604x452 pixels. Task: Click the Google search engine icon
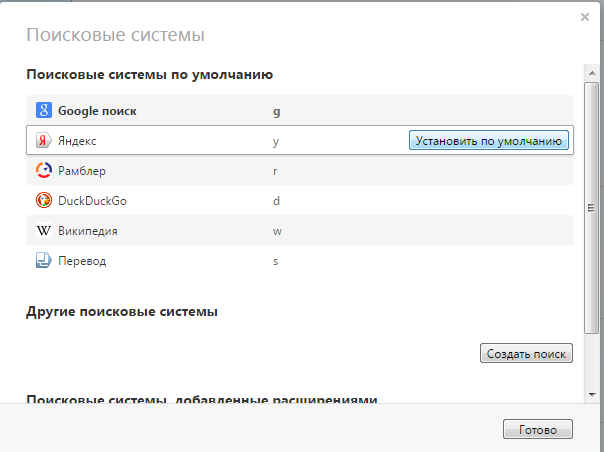(x=44, y=111)
